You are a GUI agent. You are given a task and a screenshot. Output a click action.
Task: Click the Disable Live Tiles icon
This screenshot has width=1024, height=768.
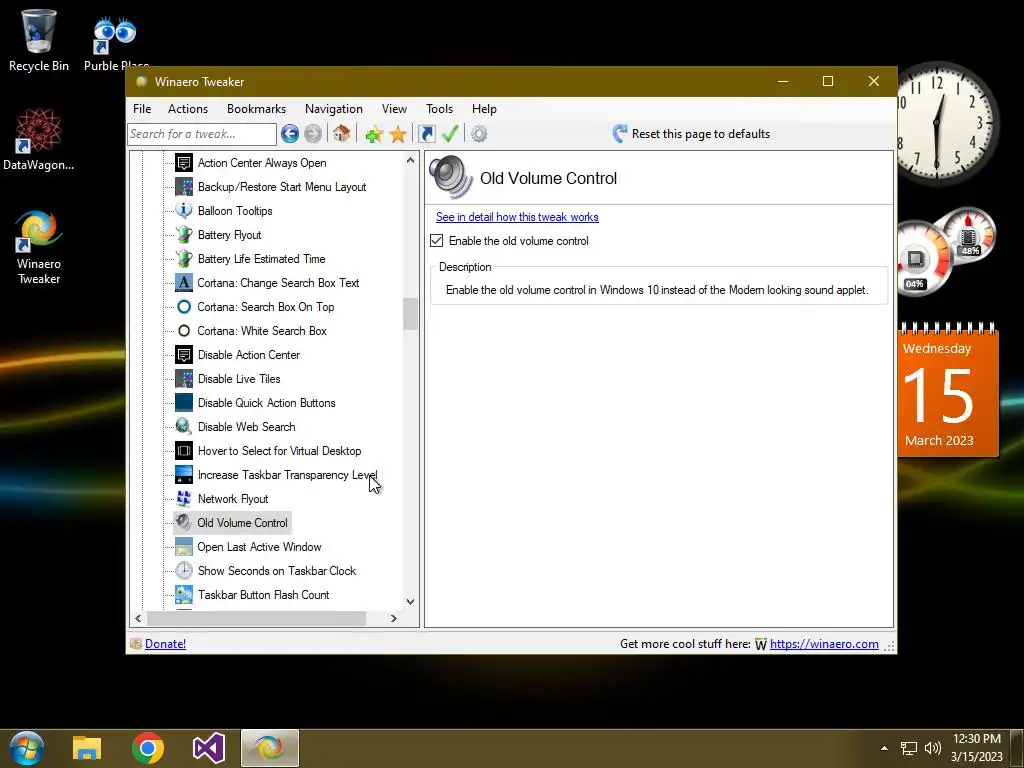point(184,379)
